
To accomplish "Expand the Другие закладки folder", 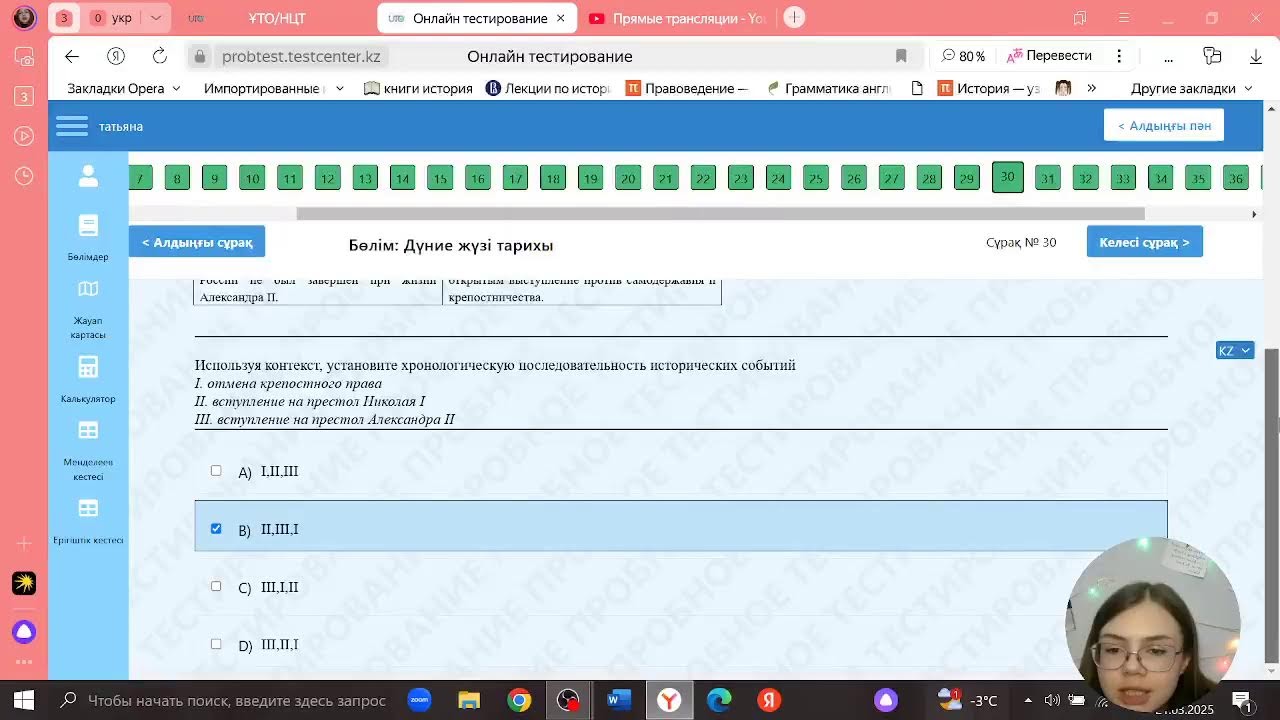I will [1191, 88].
